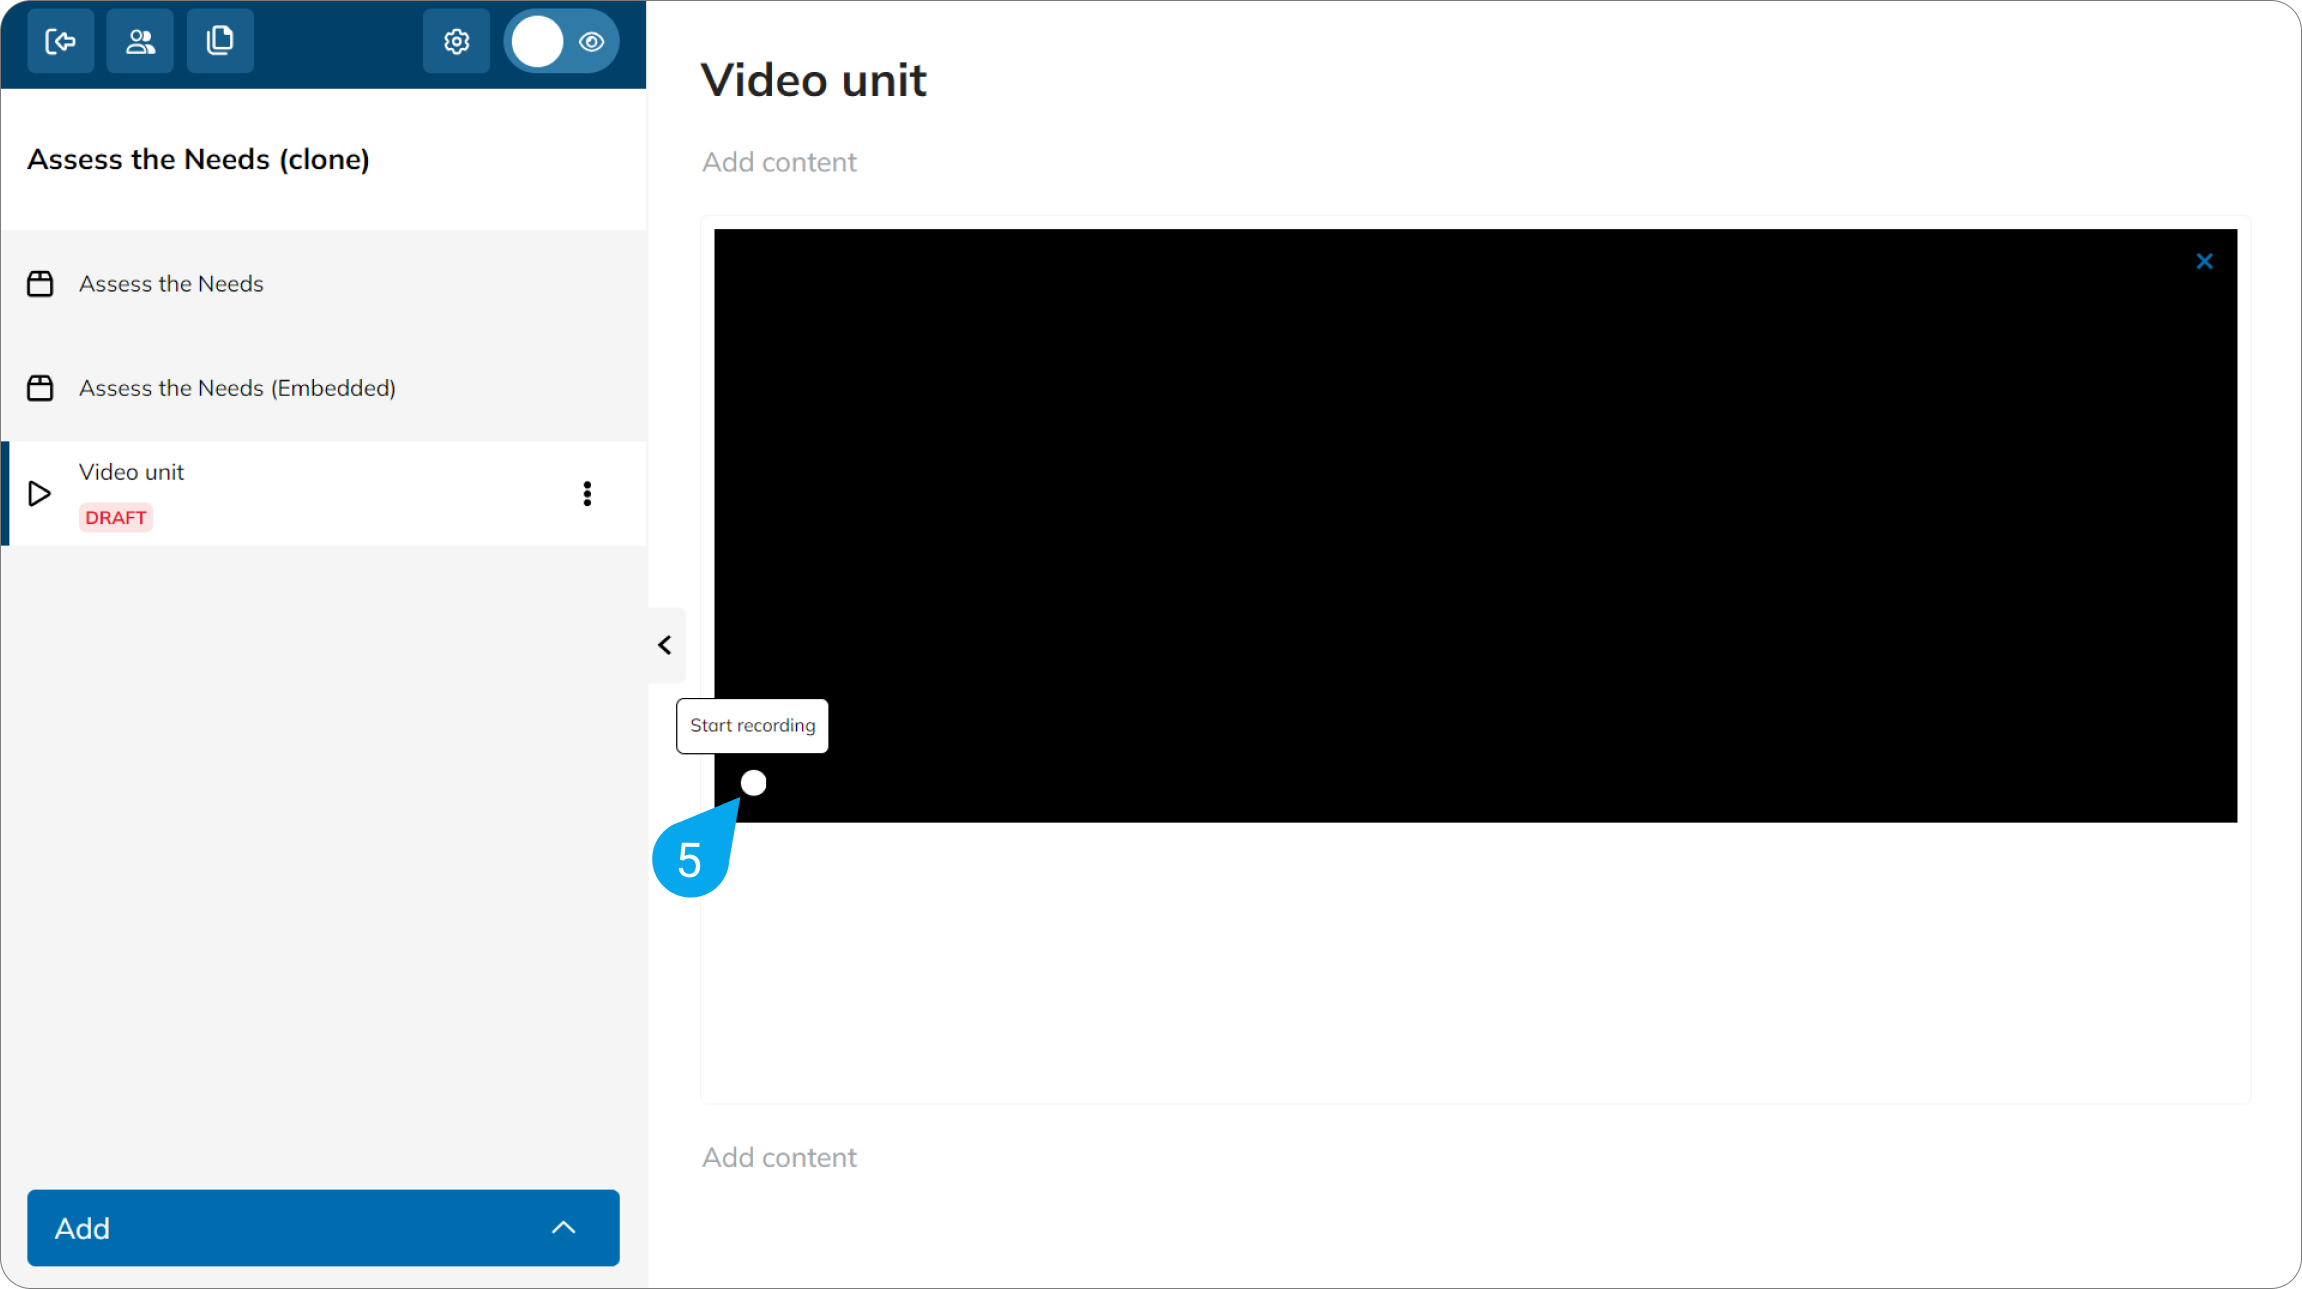Click the Start recording white circle button
This screenshot has width=2302, height=1289.
[x=754, y=783]
